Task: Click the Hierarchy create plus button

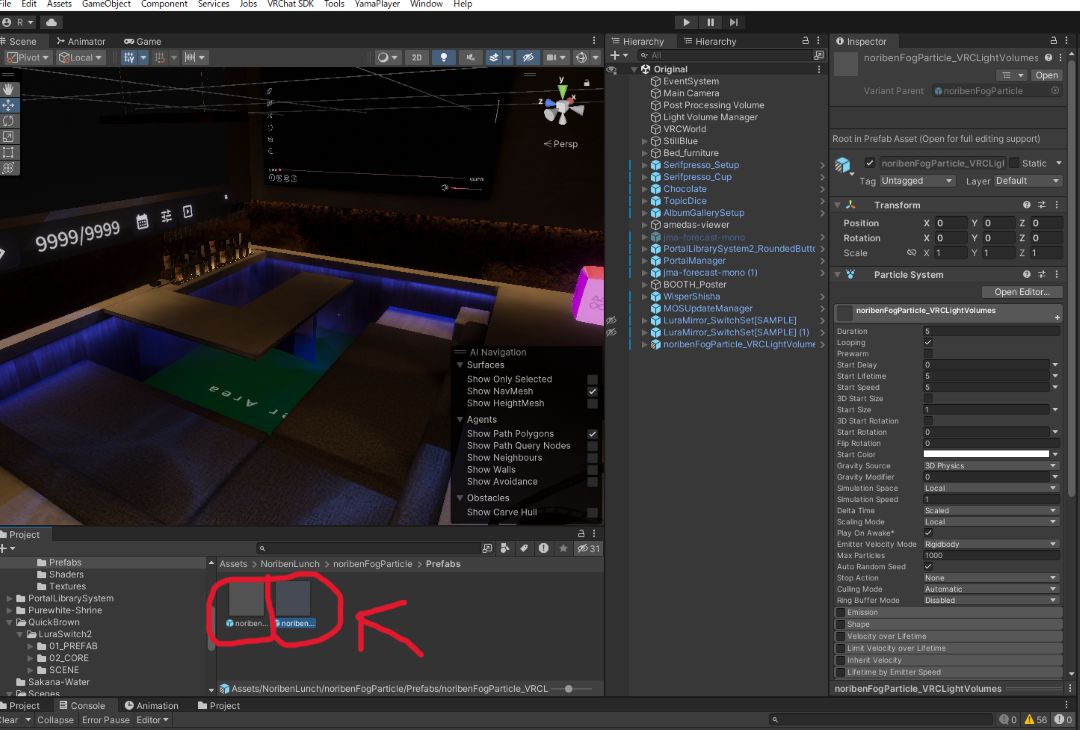Action: coord(615,55)
